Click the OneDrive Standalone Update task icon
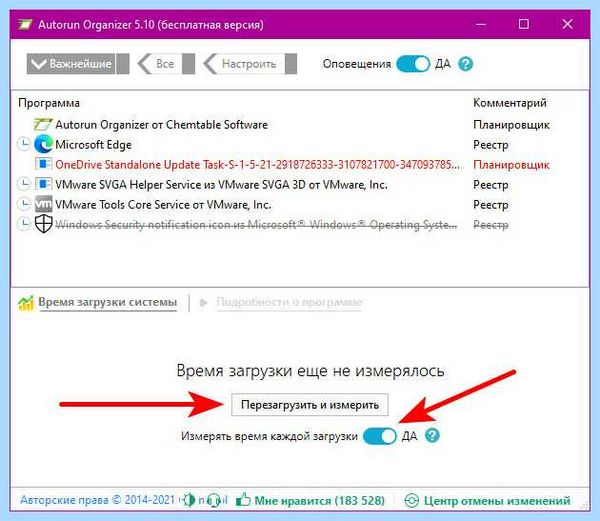The width and height of the screenshot is (600, 521). (43, 164)
